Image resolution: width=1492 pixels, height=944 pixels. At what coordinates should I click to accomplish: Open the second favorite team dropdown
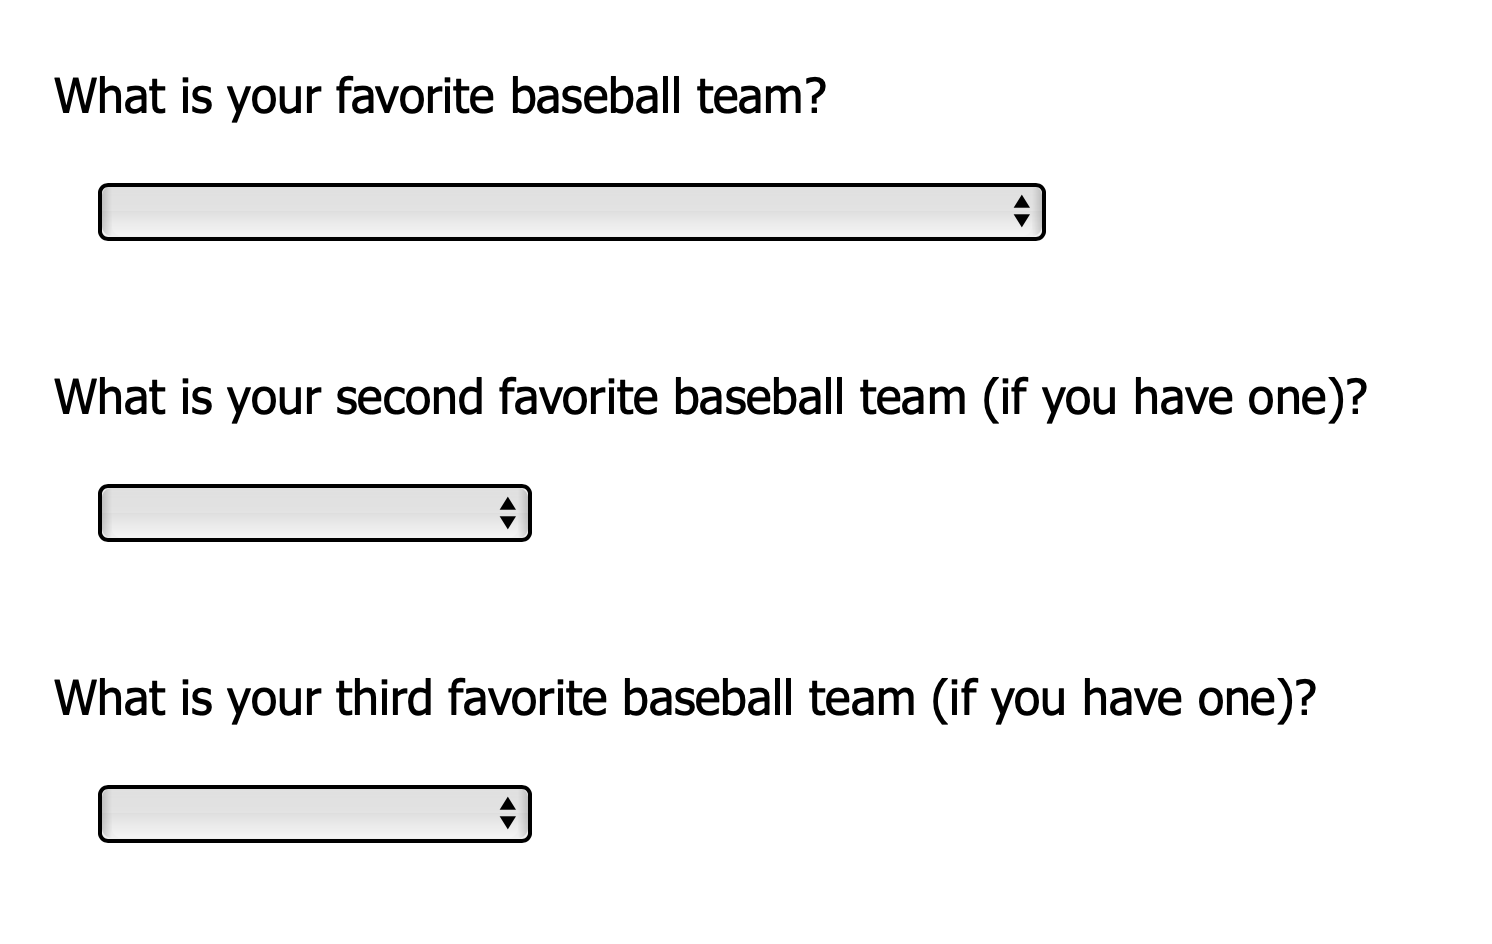coord(313,513)
